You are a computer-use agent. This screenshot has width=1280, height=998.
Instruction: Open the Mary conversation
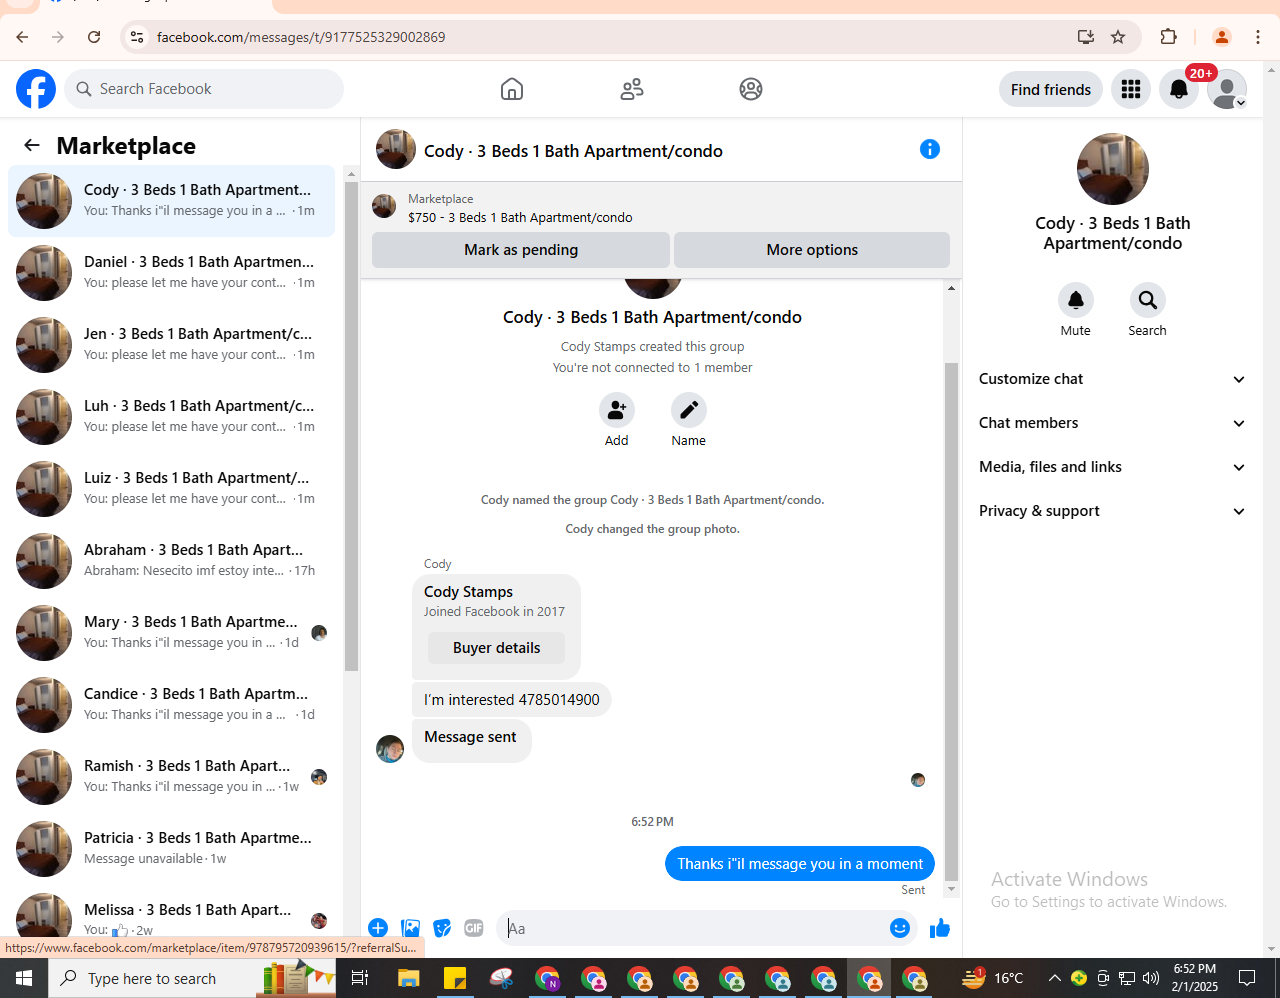(x=171, y=633)
